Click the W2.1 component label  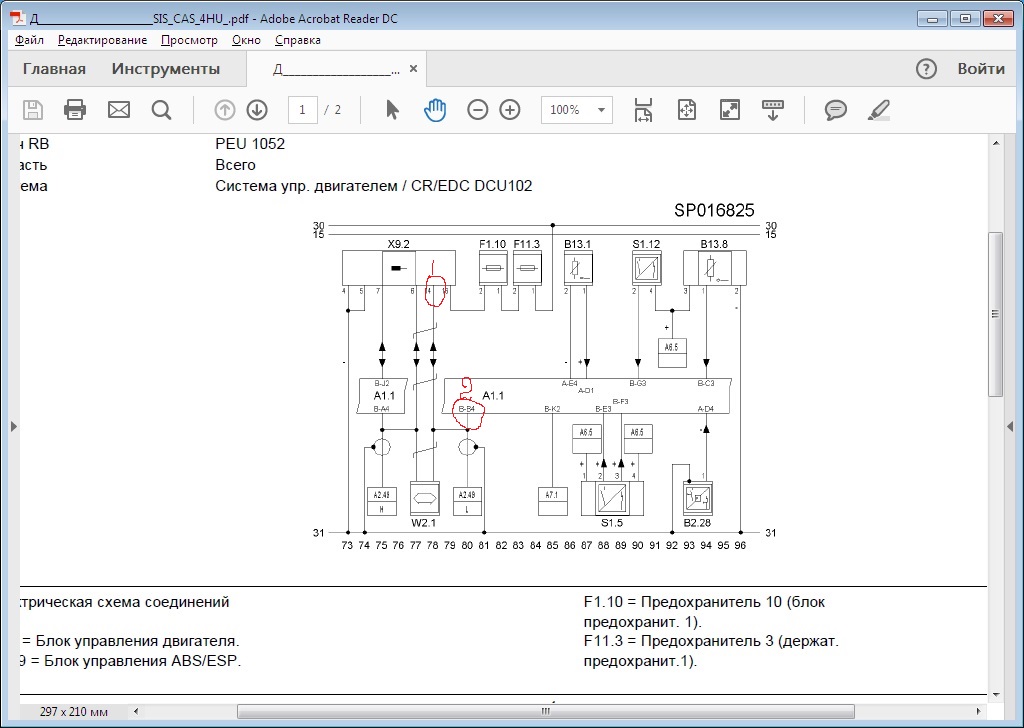click(x=423, y=523)
